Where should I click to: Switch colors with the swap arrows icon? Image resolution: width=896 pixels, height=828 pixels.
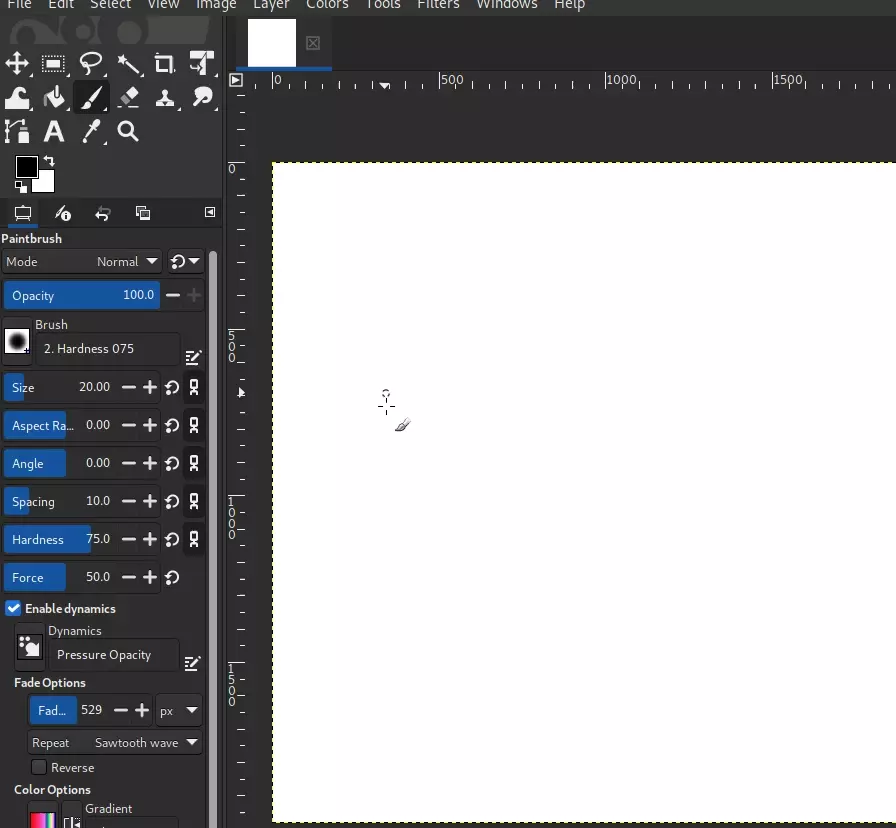[x=47, y=159]
